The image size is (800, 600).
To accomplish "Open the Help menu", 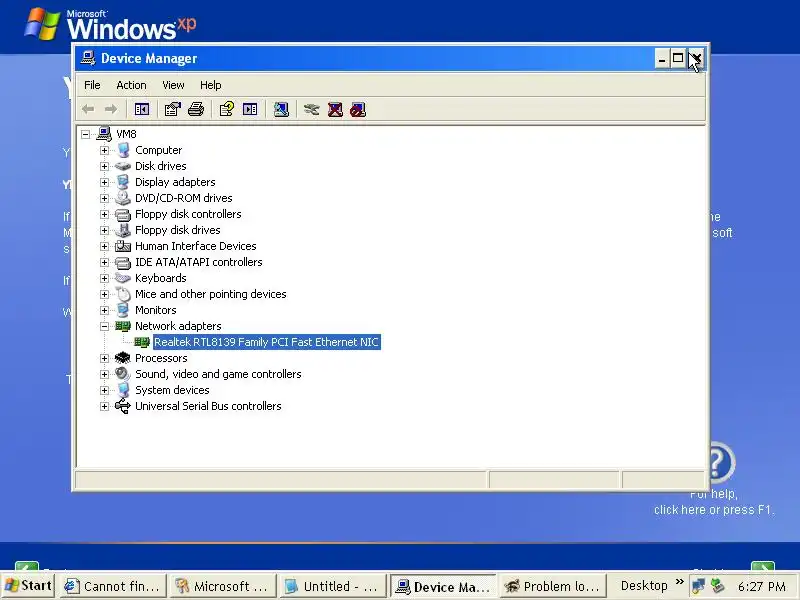I will point(210,85).
